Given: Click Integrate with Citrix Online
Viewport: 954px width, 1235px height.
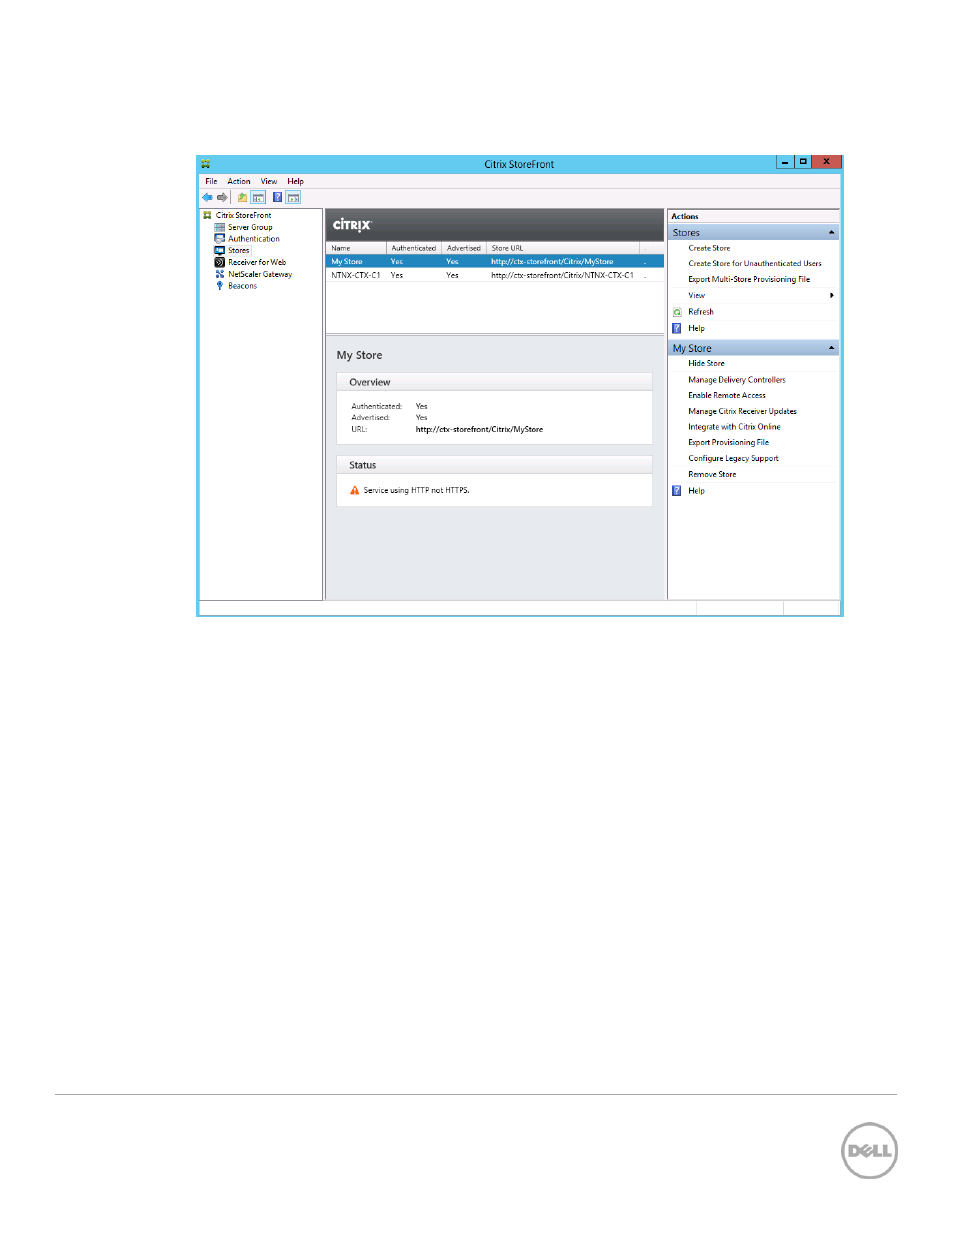Looking at the screenshot, I should click(x=734, y=427).
